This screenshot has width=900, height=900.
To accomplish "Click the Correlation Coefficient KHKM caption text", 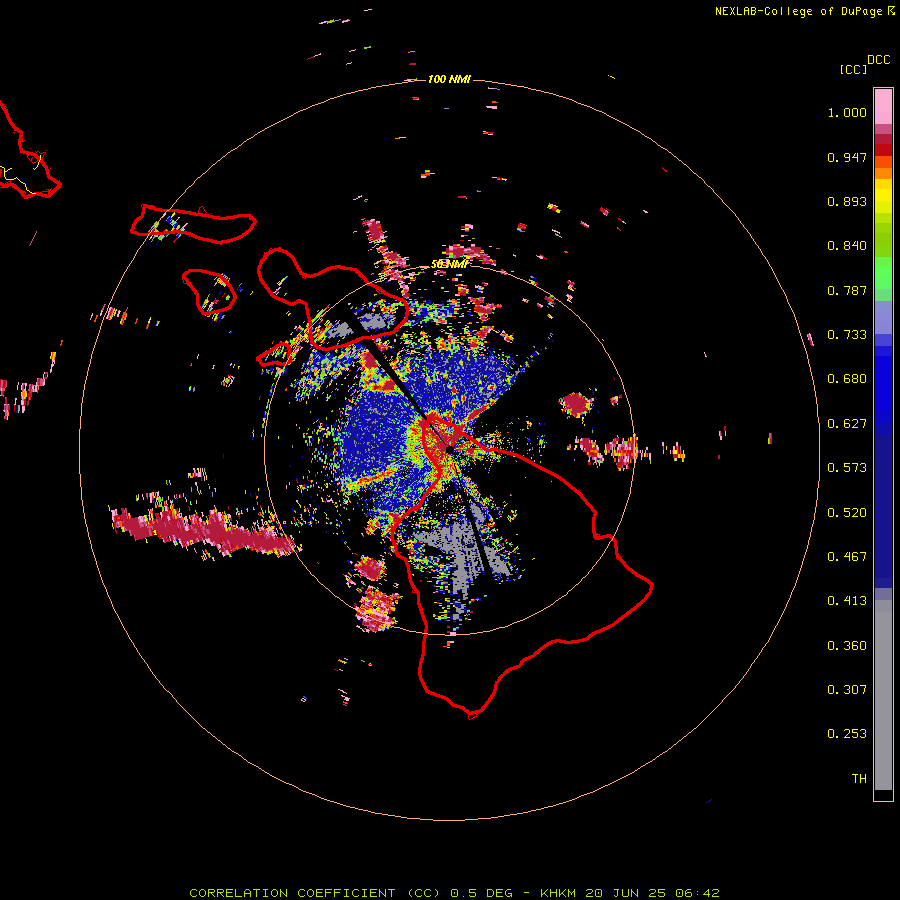I will (454, 893).
